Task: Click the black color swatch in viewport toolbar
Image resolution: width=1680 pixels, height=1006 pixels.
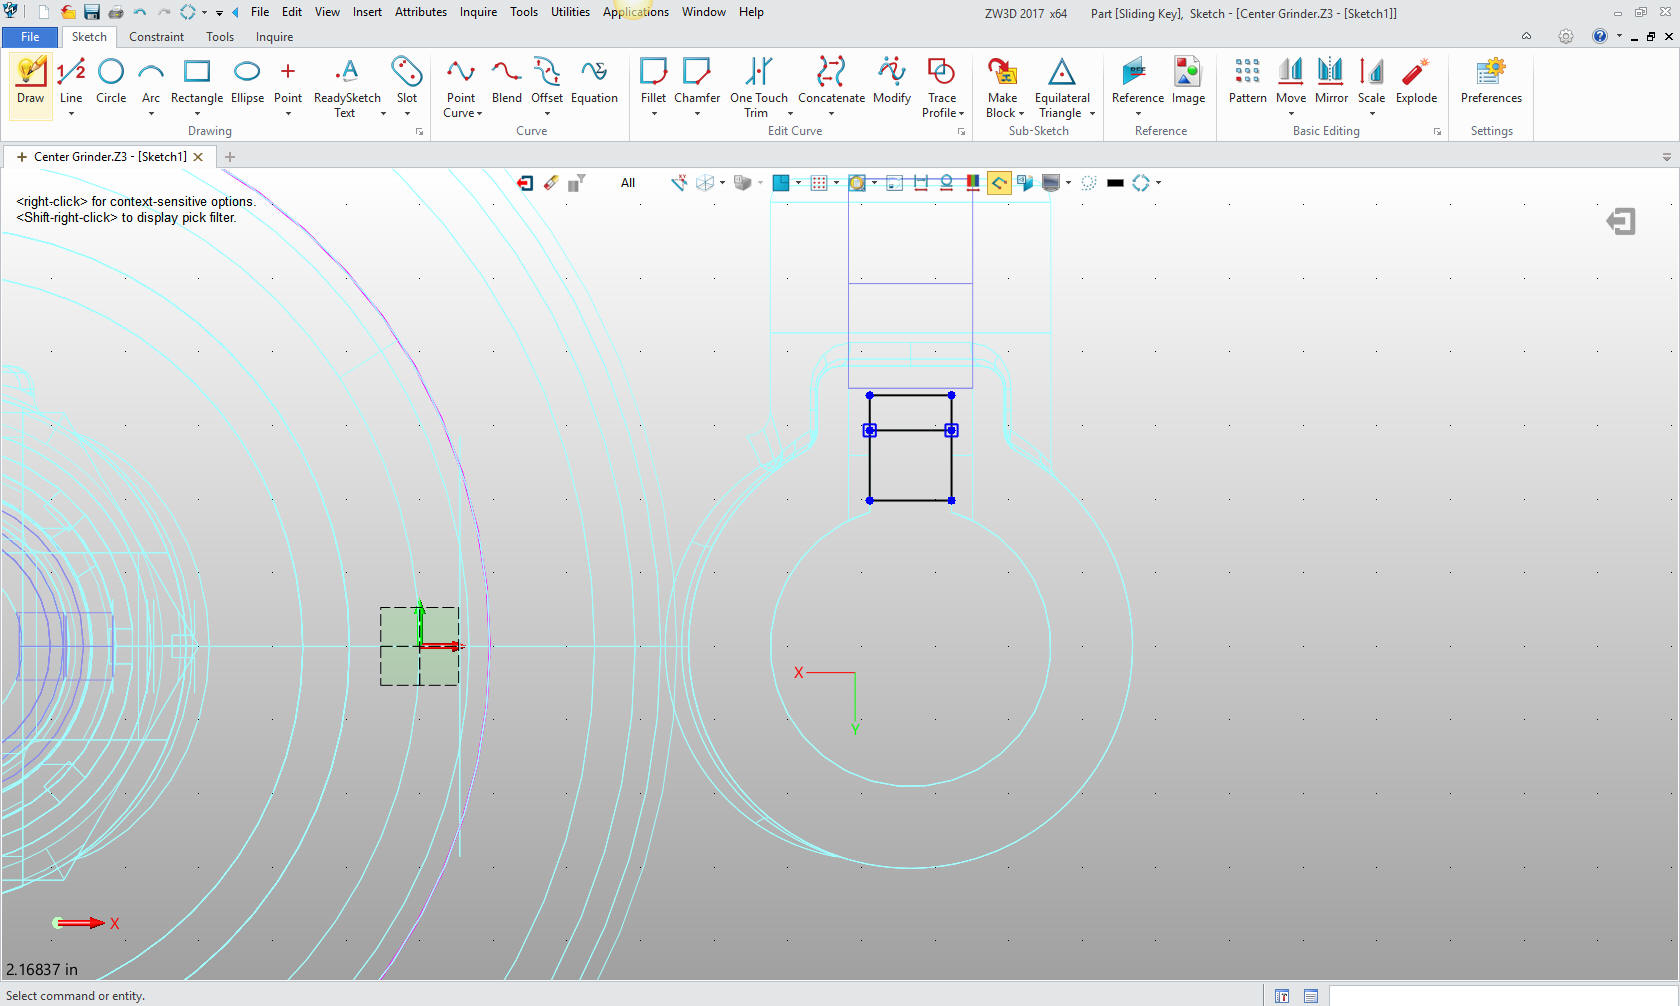Action: (1116, 183)
